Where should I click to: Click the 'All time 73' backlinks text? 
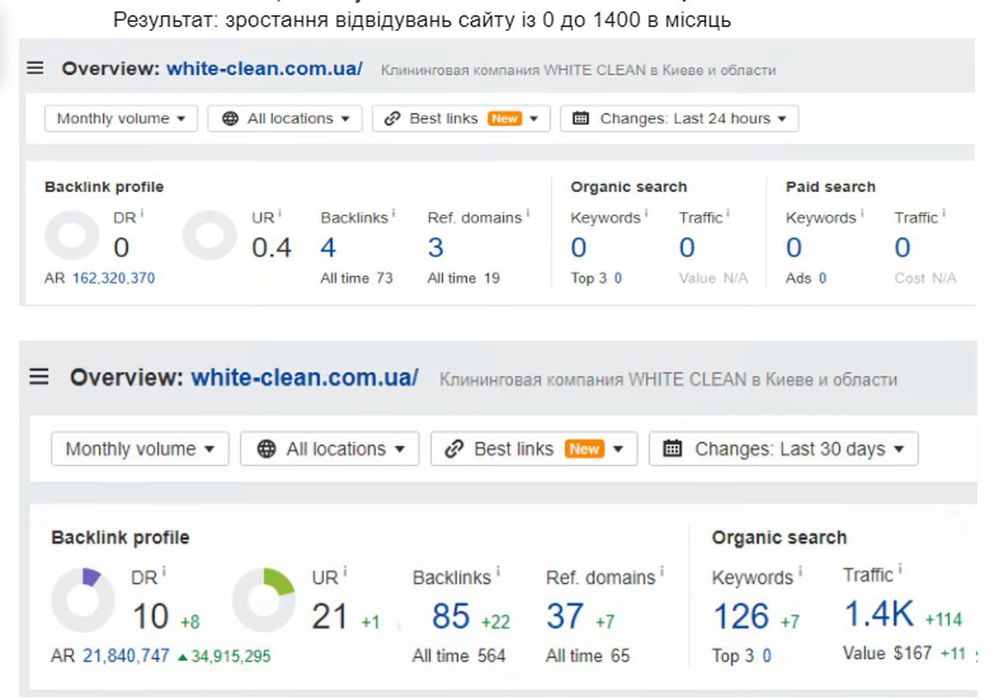coord(356,278)
